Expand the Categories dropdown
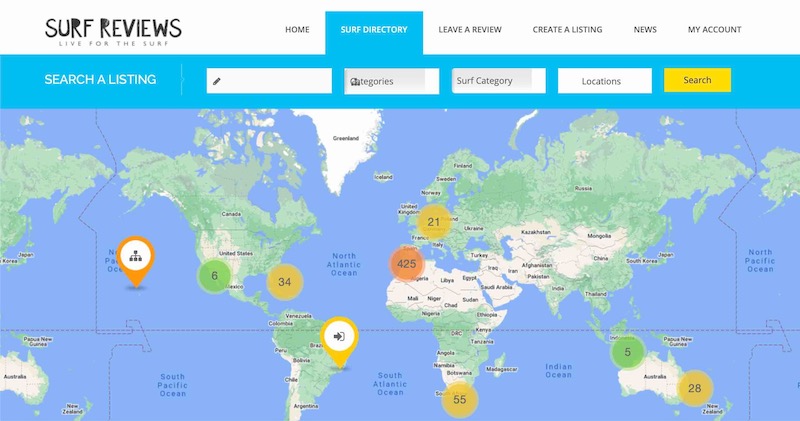 click(x=391, y=81)
